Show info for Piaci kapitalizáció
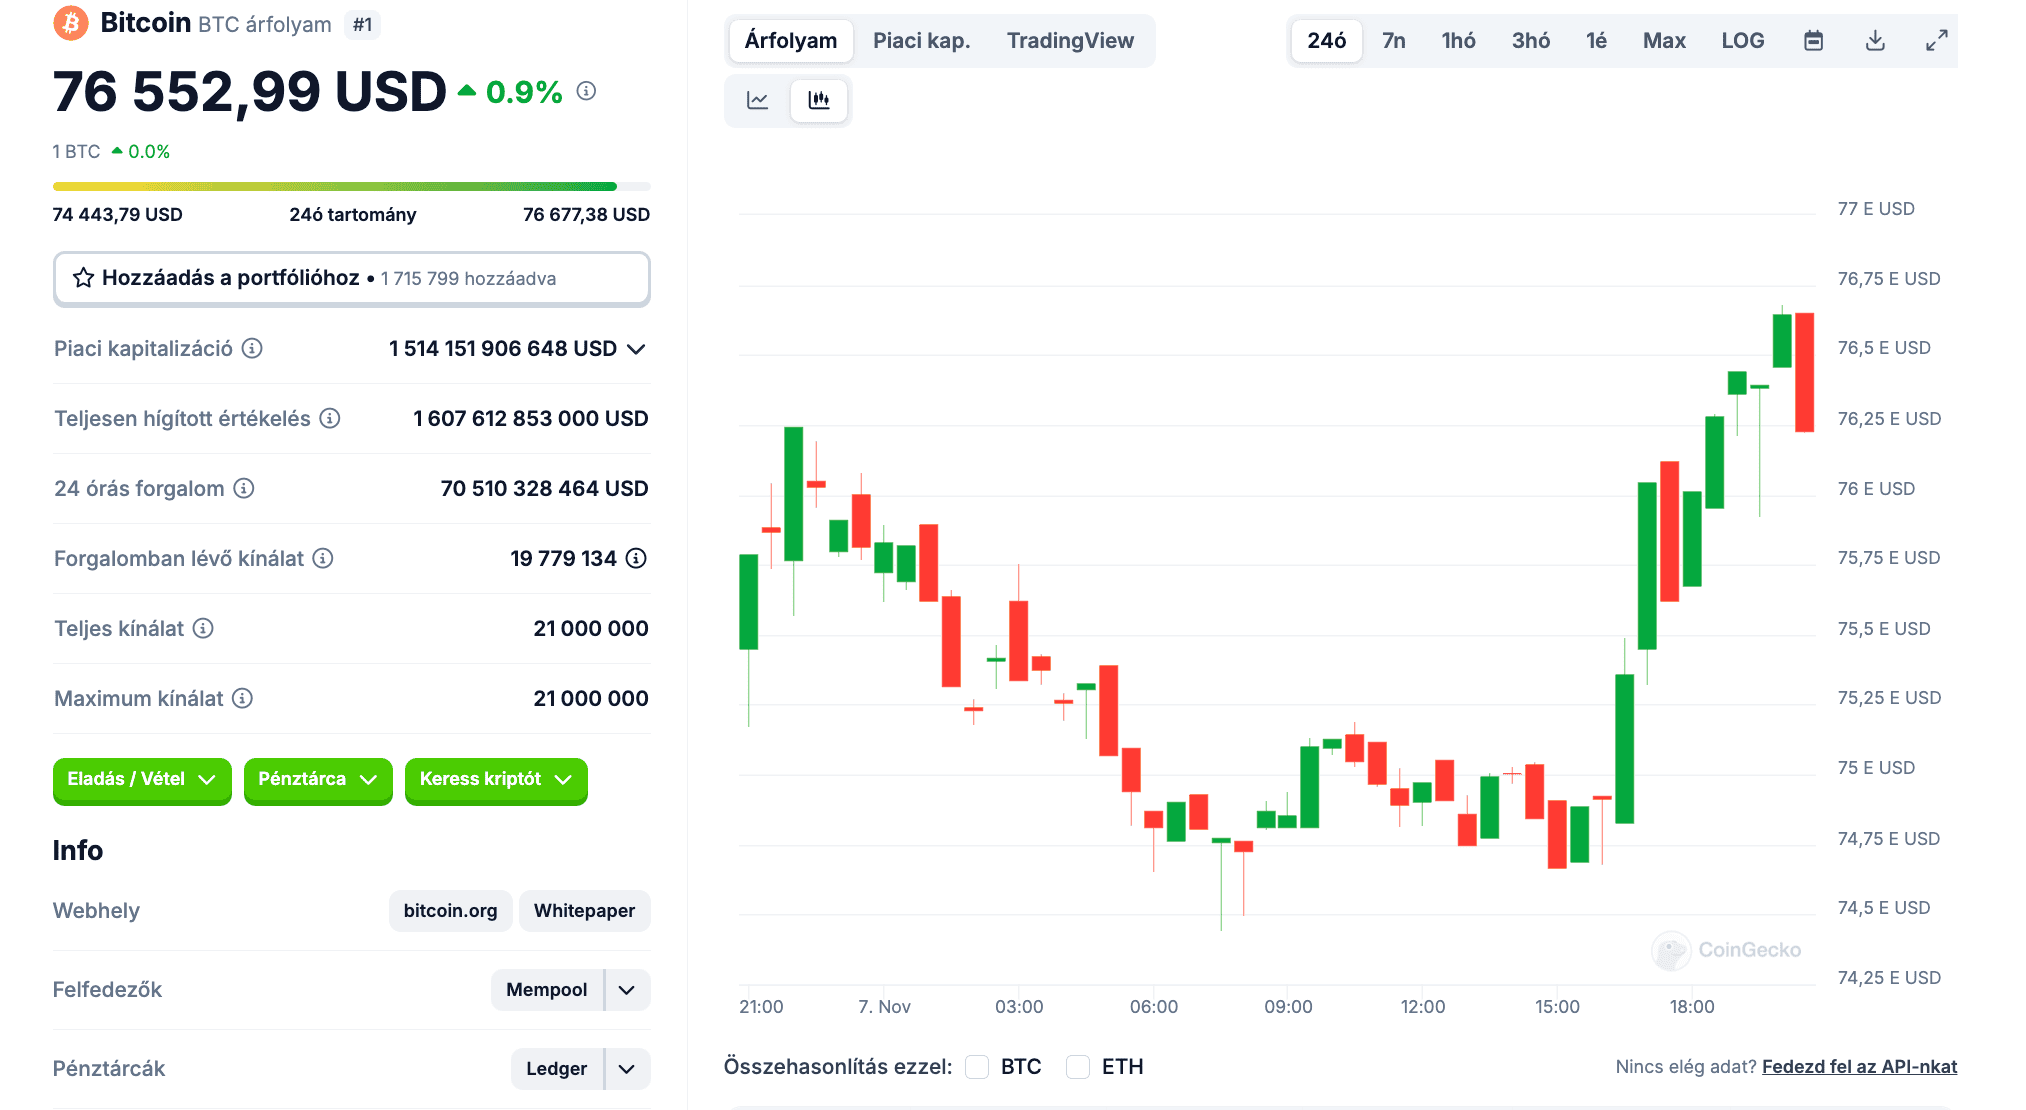The image size is (2026, 1110). (253, 348)
